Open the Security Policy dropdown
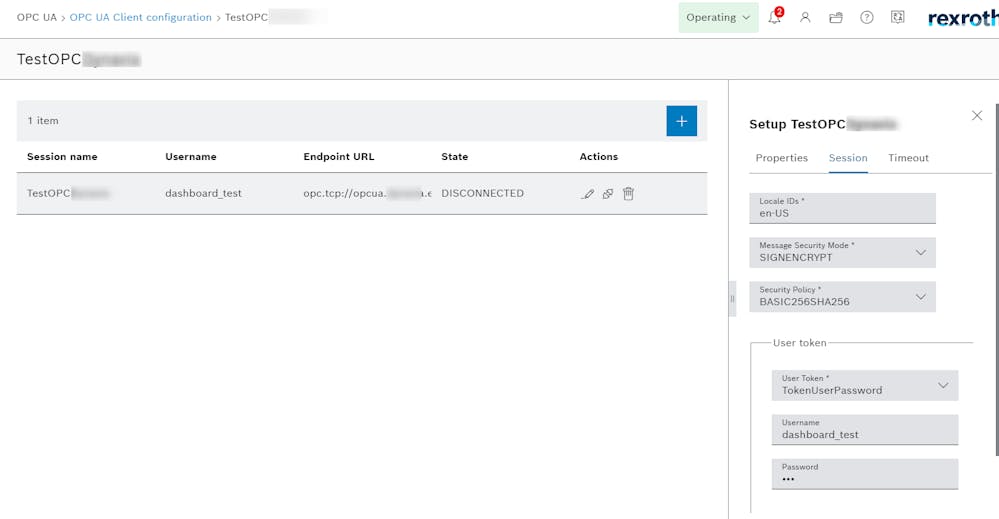This screenshot has width=999, height=519. [842, 297]
